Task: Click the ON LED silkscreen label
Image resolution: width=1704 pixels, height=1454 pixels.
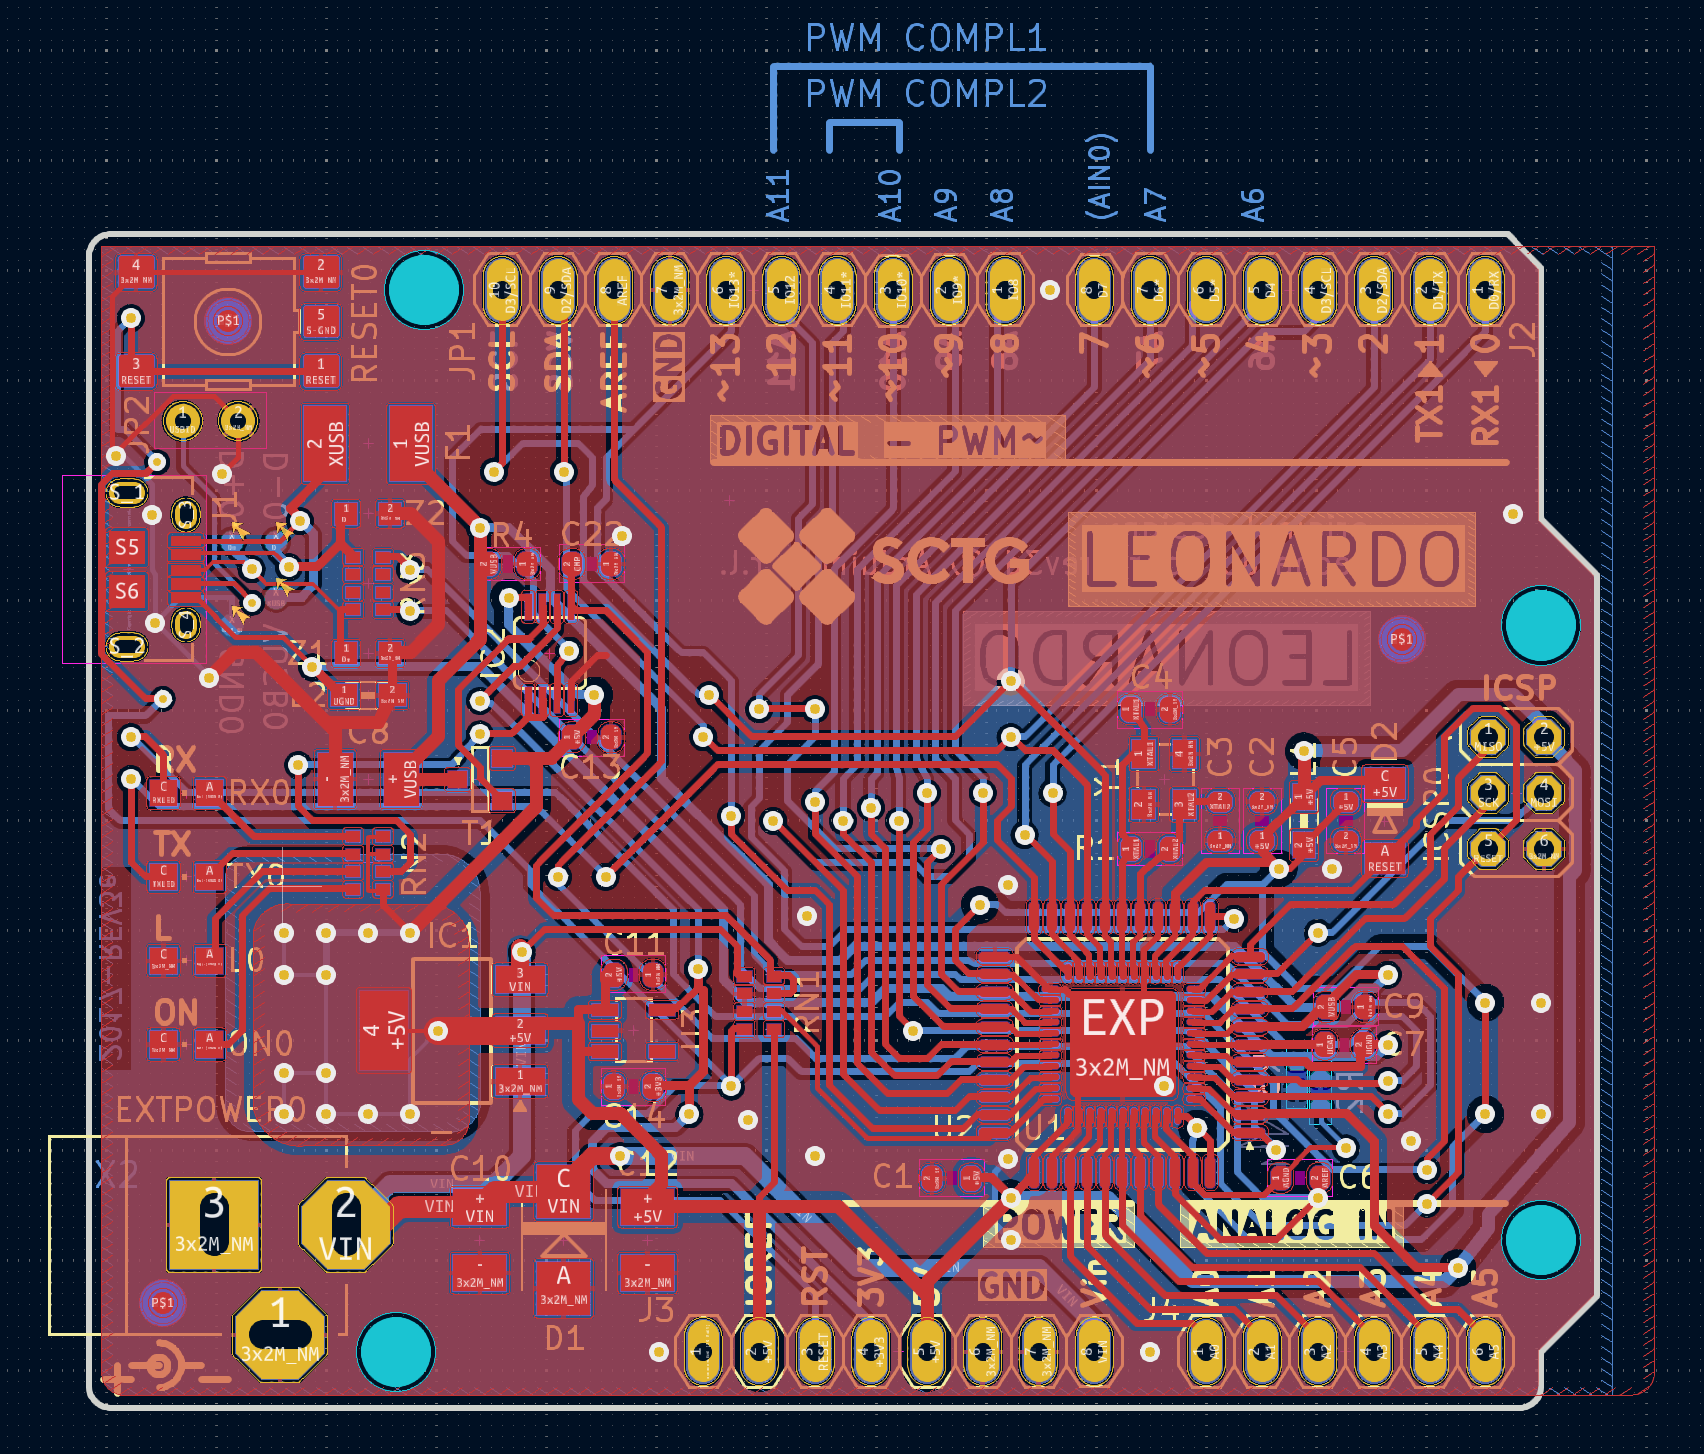Action: pos(176,1013)
